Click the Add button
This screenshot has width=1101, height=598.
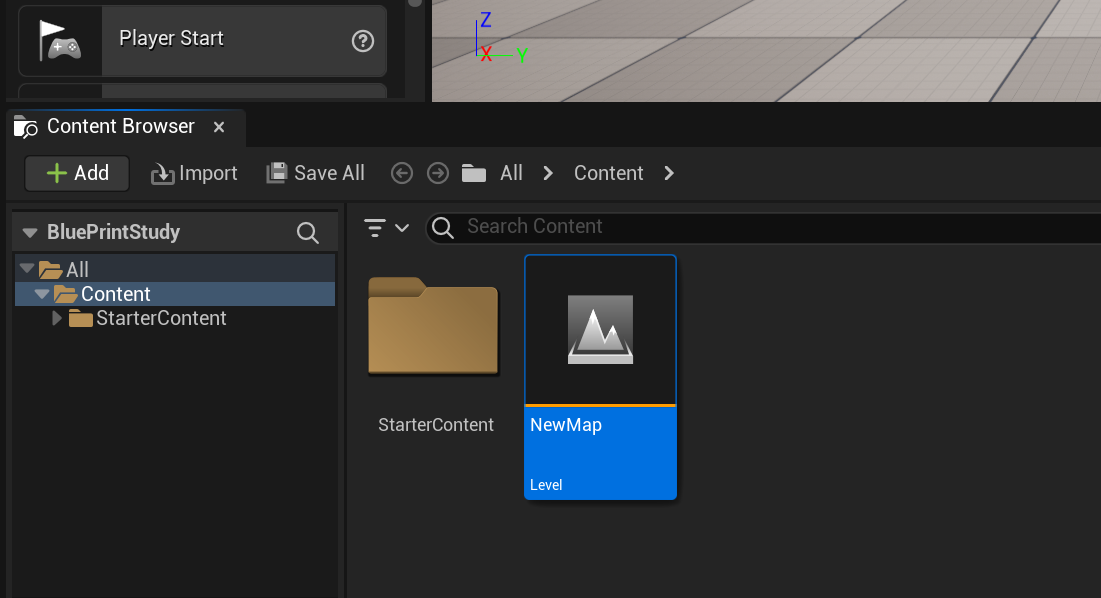(77, 173)
